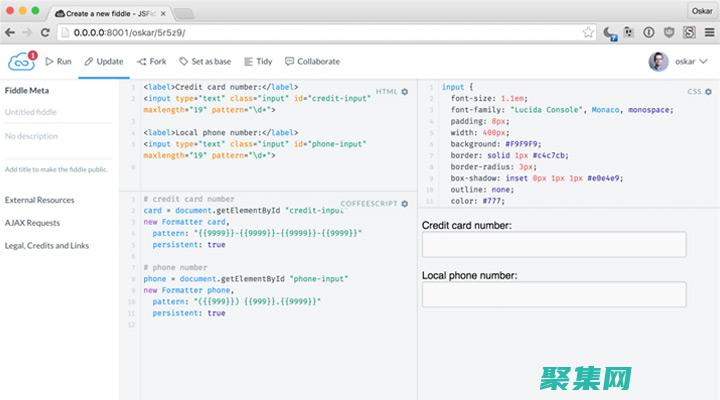This screenshot has height=400, width=720.
Task: Expand the oskar account dropdown
Action: tap(703, 62)
